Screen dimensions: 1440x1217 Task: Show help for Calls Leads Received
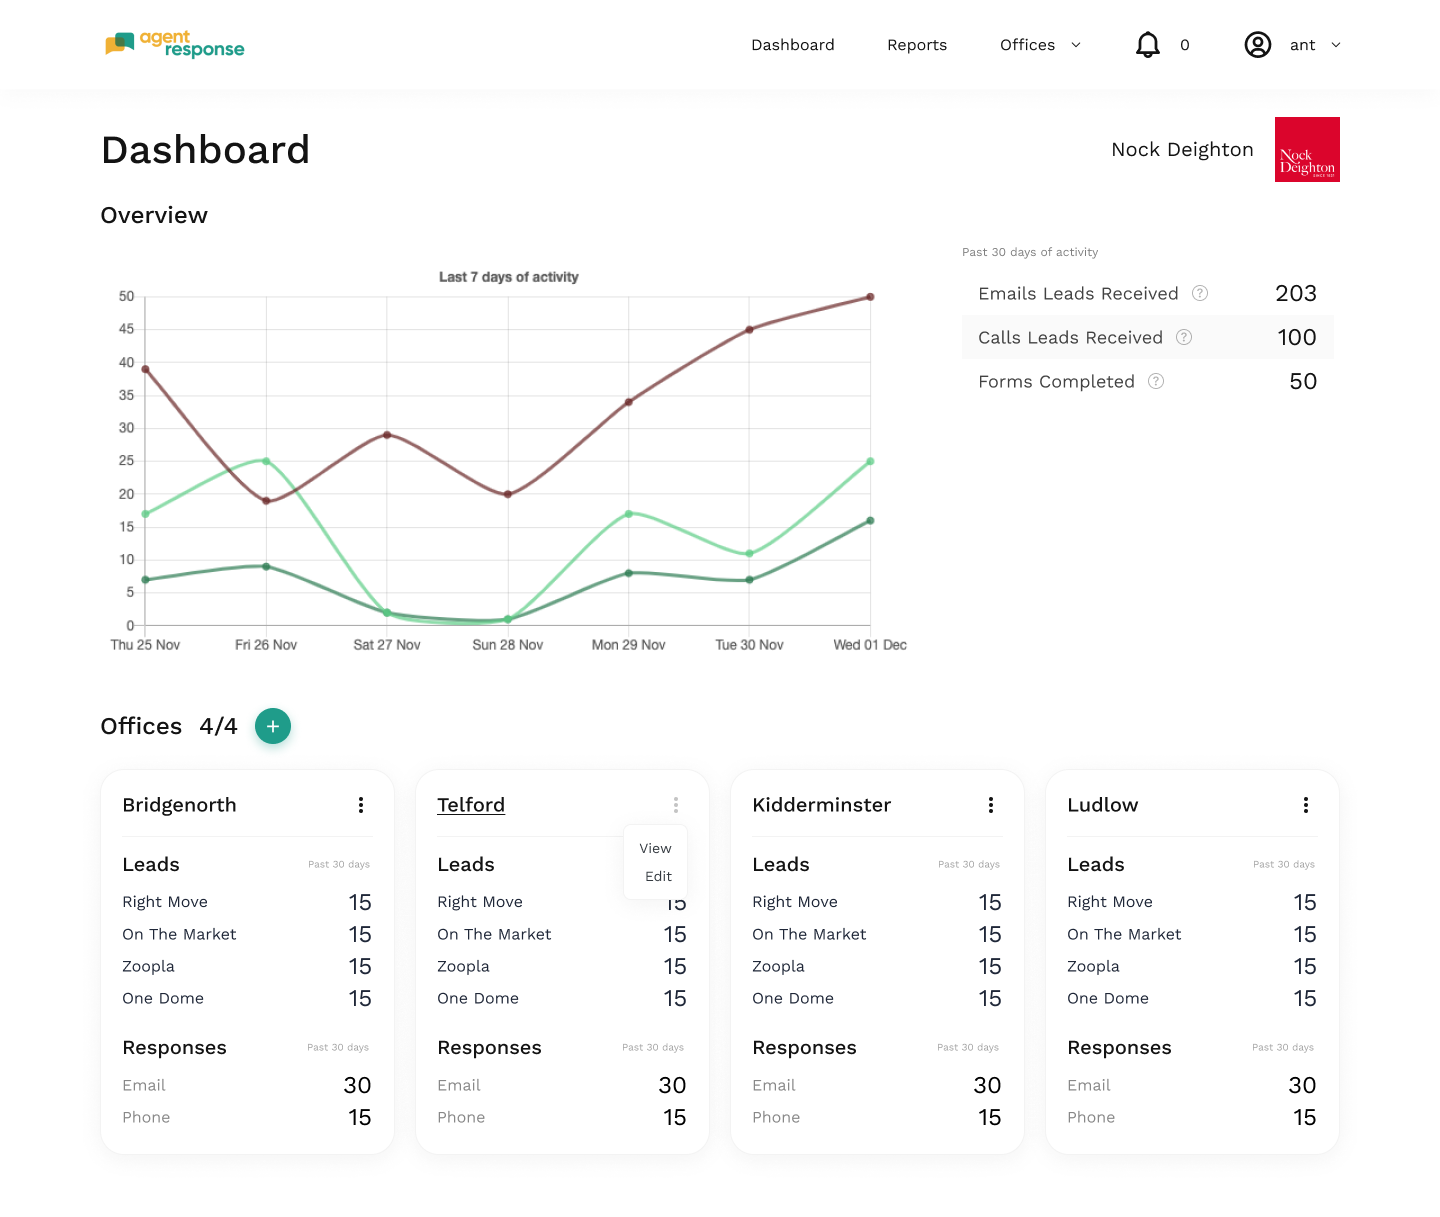[x=1184, y=337]
